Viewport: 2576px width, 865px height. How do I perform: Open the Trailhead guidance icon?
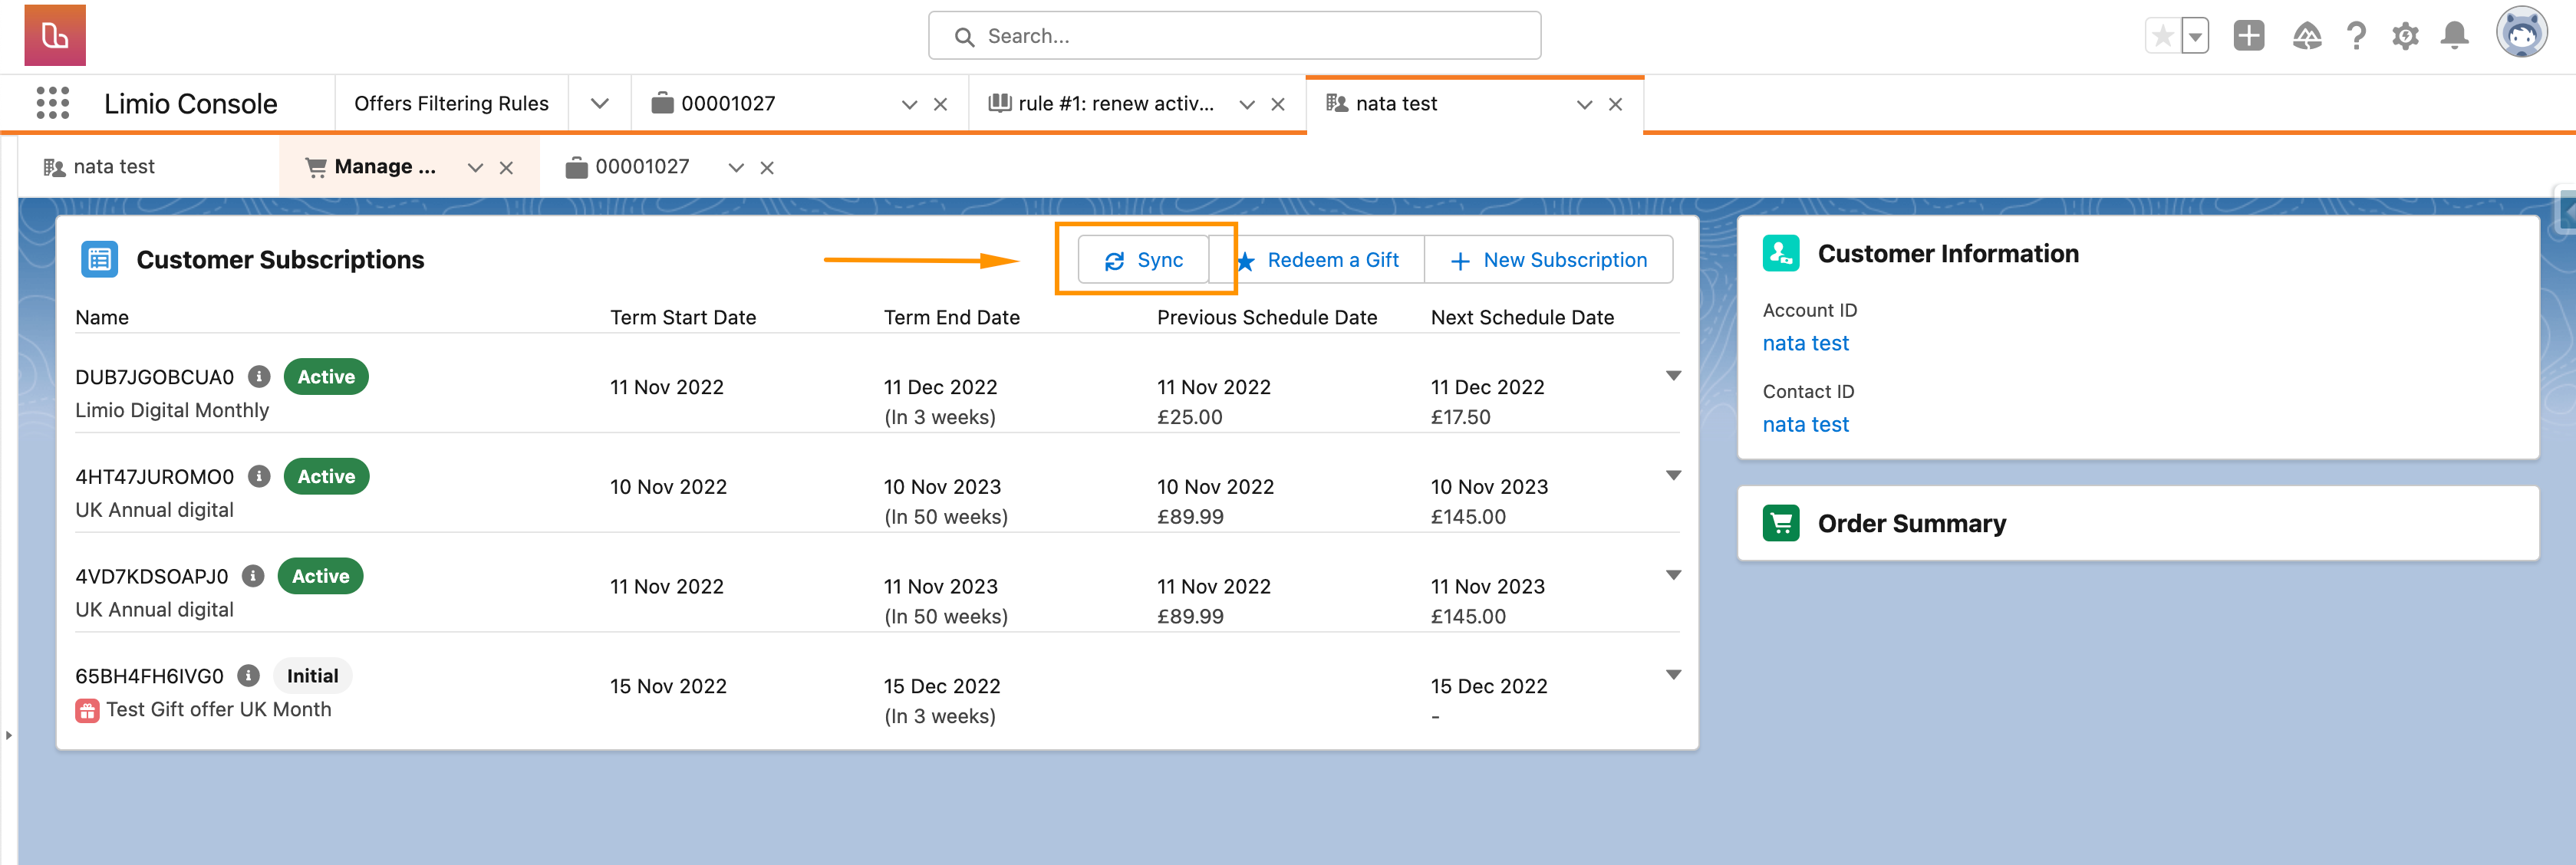(2306, 36)
